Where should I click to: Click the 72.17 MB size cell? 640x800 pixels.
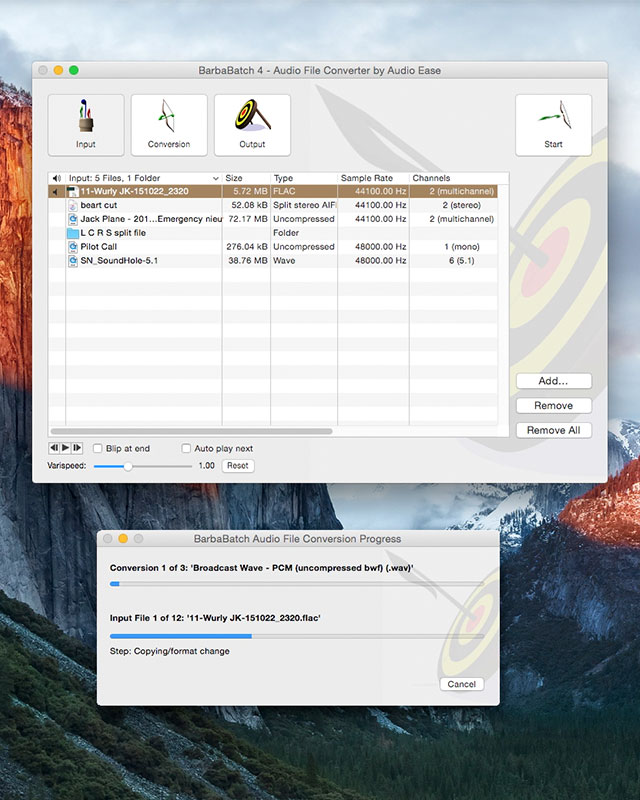point(248,219)
